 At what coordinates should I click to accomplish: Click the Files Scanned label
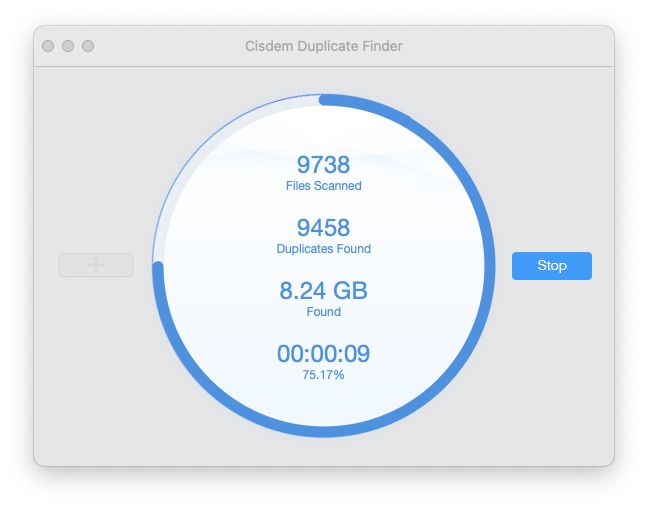pos(324,186)
